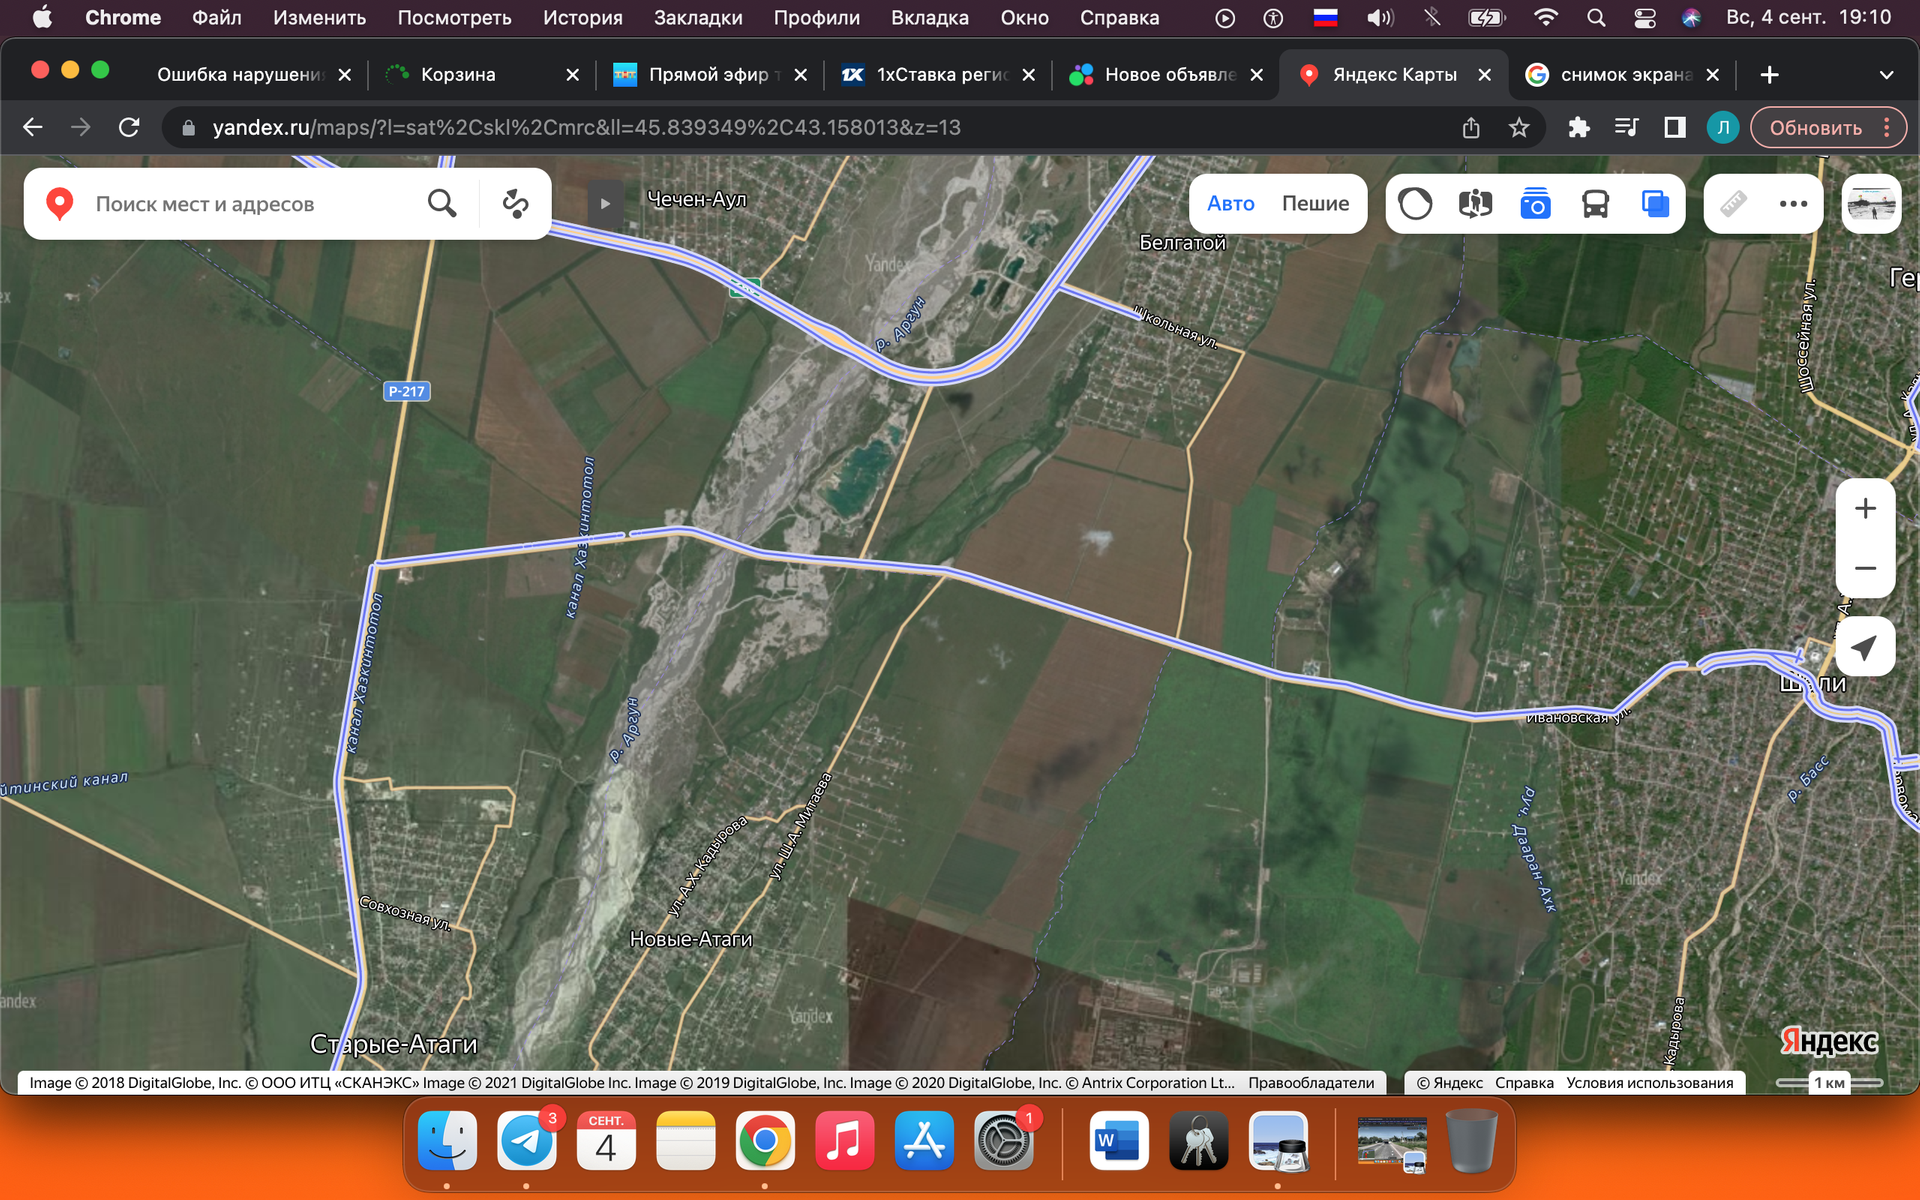This screenshot has height=1200, width=1920.
Task: Select the ruler measurement tool
Action: pos(1733,204)
